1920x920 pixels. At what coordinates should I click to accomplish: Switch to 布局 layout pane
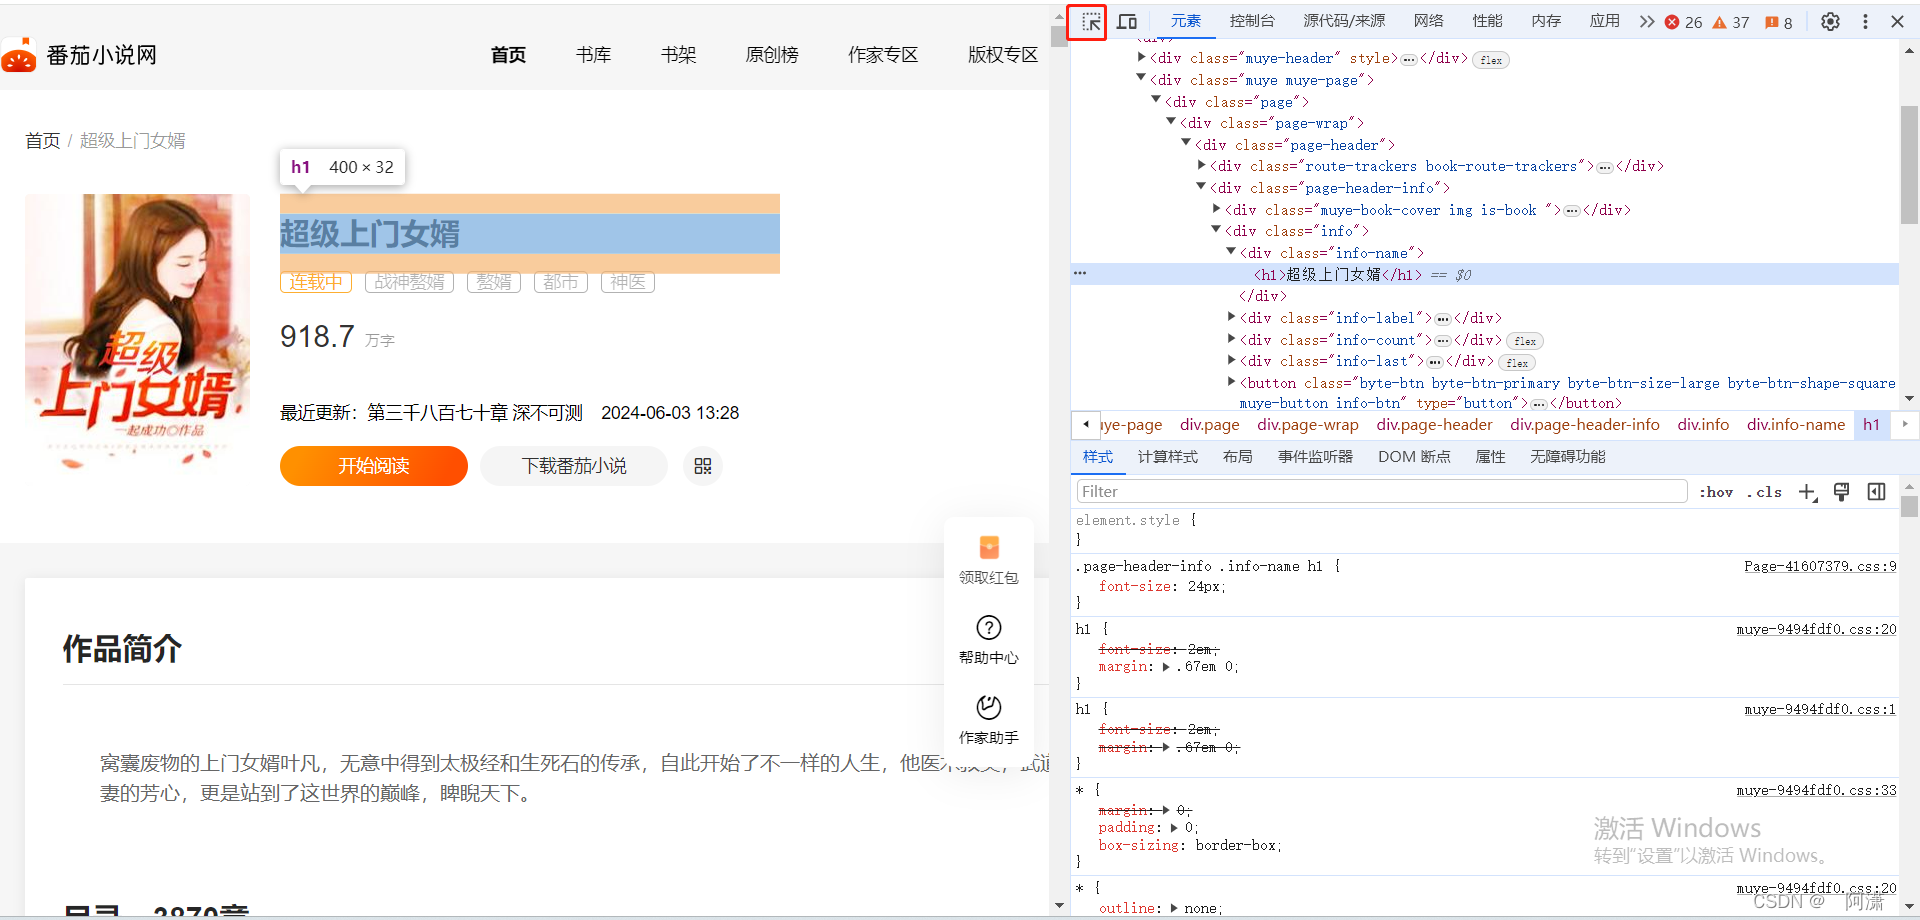[x=1238, y=457]
